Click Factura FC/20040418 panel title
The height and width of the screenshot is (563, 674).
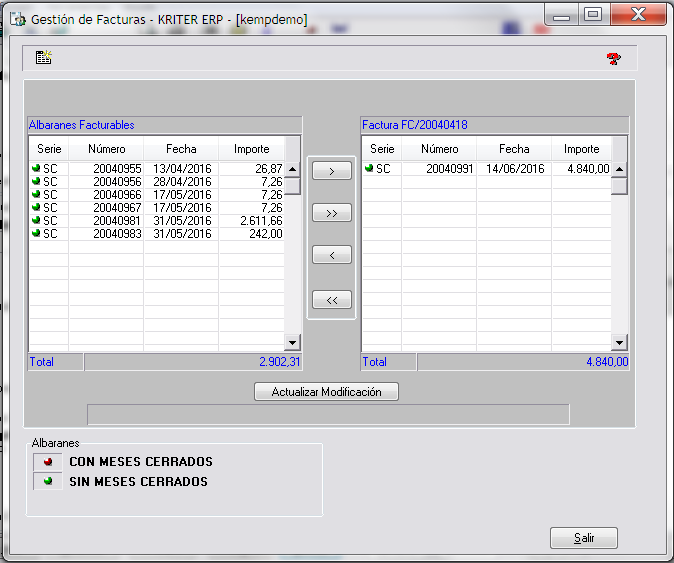pos(415,125)
